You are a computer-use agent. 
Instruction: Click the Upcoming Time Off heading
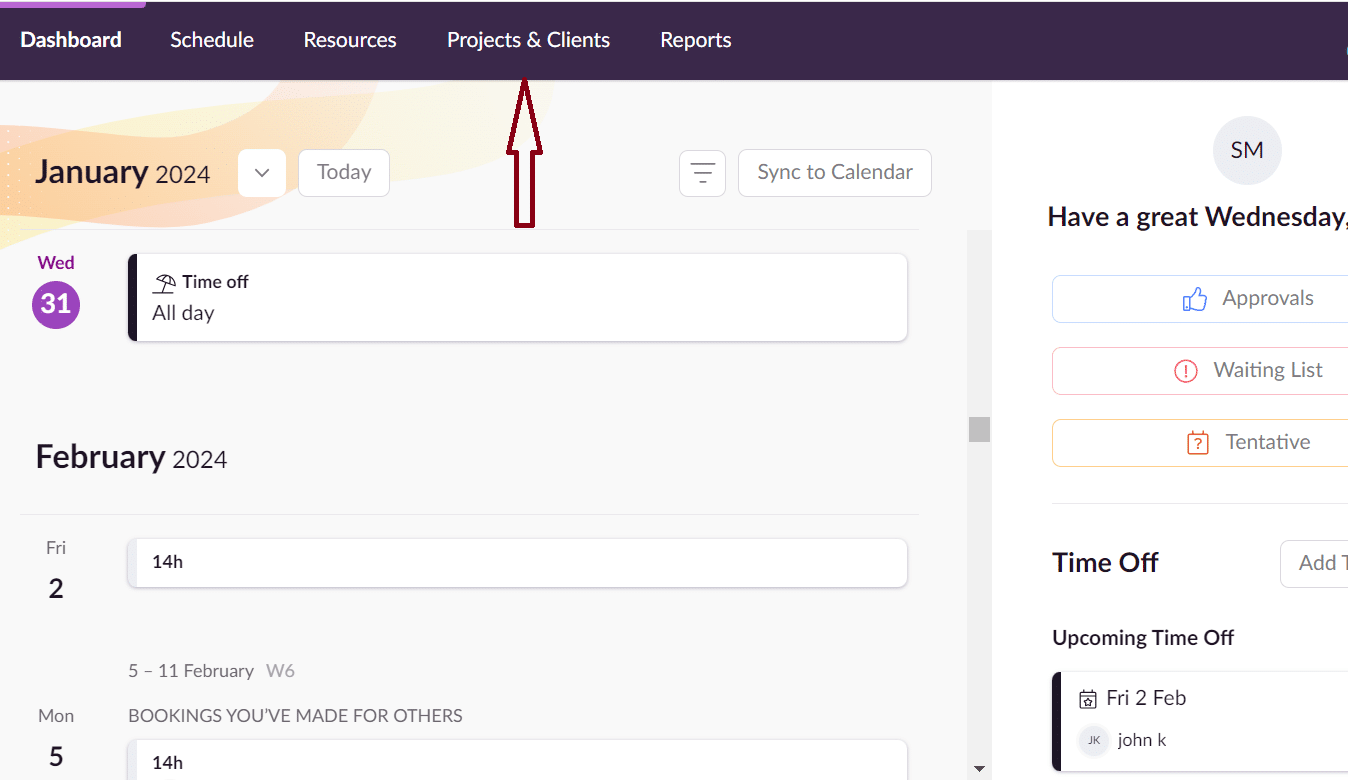pyautogui.click(x=1143, y=638)
